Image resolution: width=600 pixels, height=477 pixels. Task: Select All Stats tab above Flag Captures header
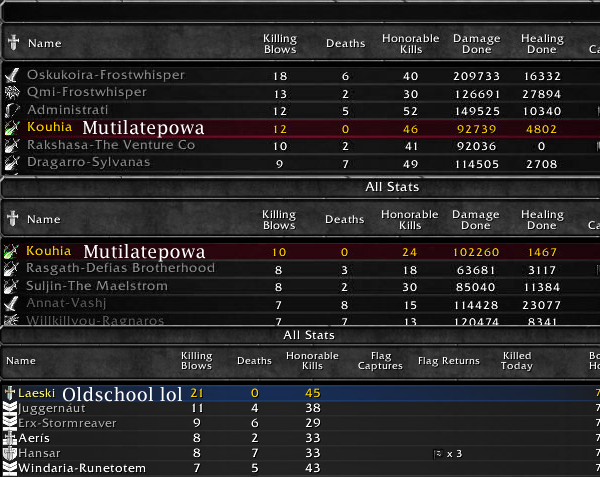[x=307, y=335]
